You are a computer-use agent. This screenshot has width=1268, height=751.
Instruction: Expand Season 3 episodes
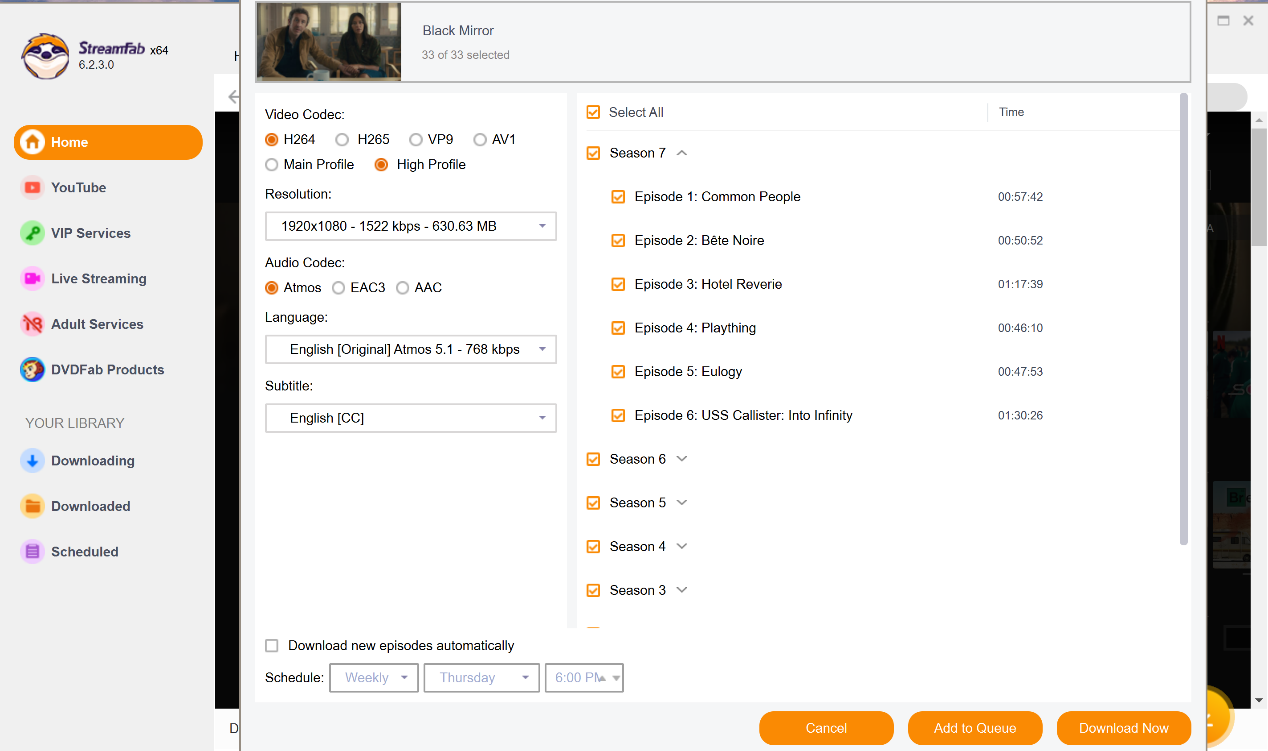pyautogui.click(x=682, y=590)
